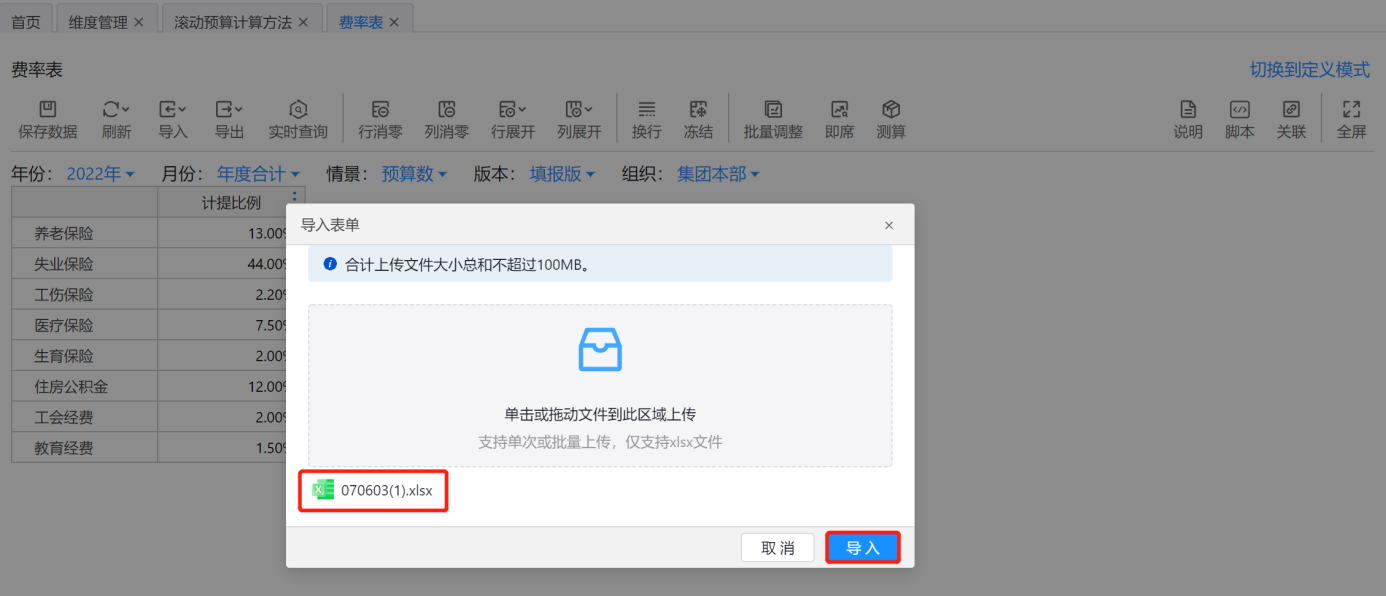Select uploaded file 070603(1).xlsx
The height and width of the screenshot is (596, 1386).
(386, 491)
